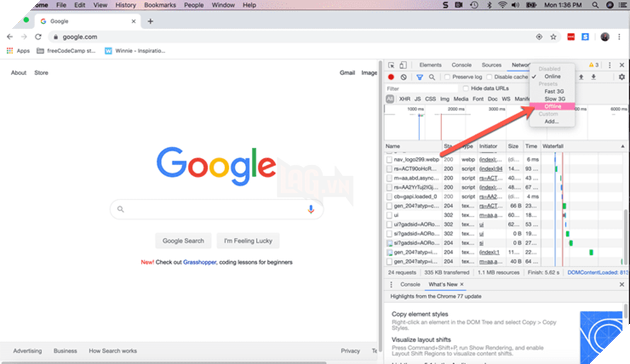Choose Online in the throttling menu
630x364 pixels.
pyautogui.click(x=552, y=76)
